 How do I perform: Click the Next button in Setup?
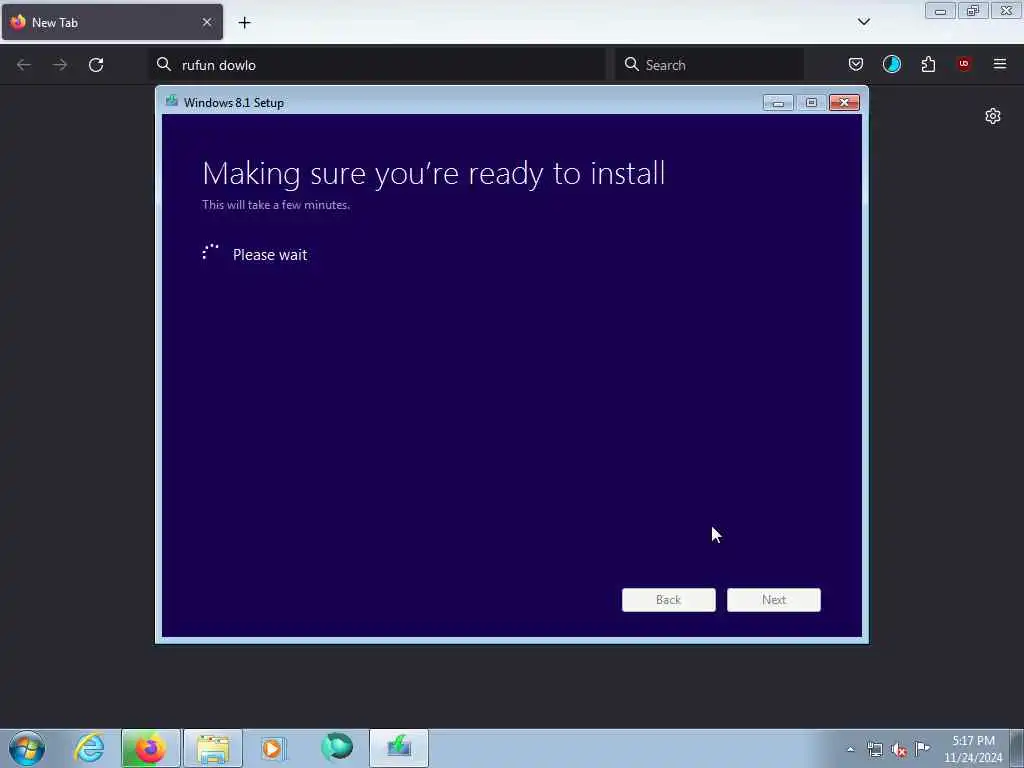click(x=774, y=600)
